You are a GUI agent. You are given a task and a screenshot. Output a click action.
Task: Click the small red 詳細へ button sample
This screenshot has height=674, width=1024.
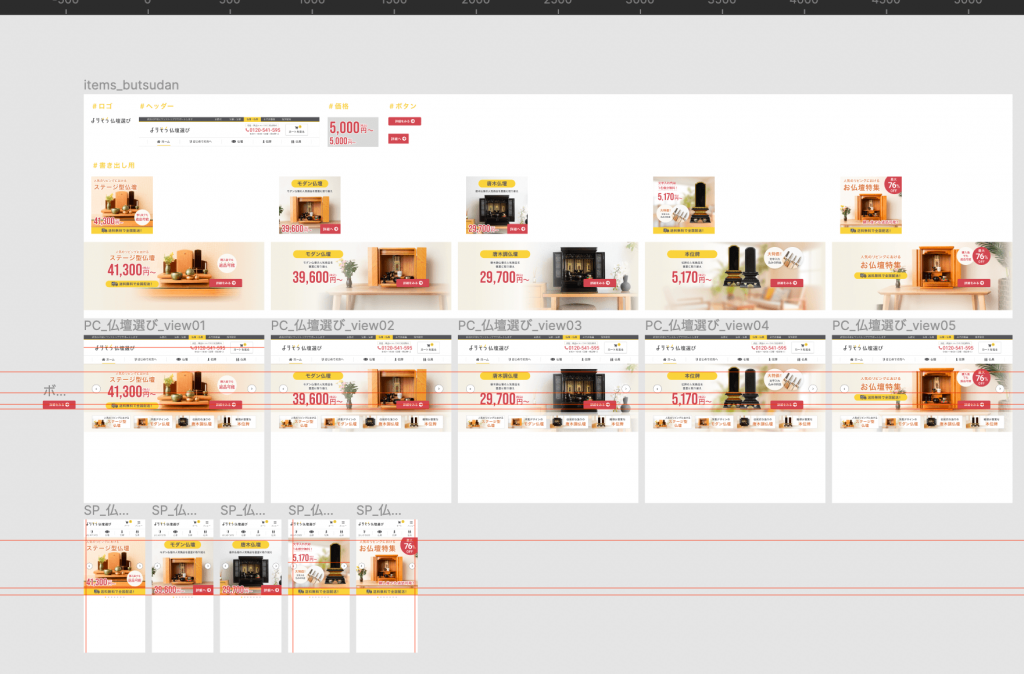click(x=398, y=139)
